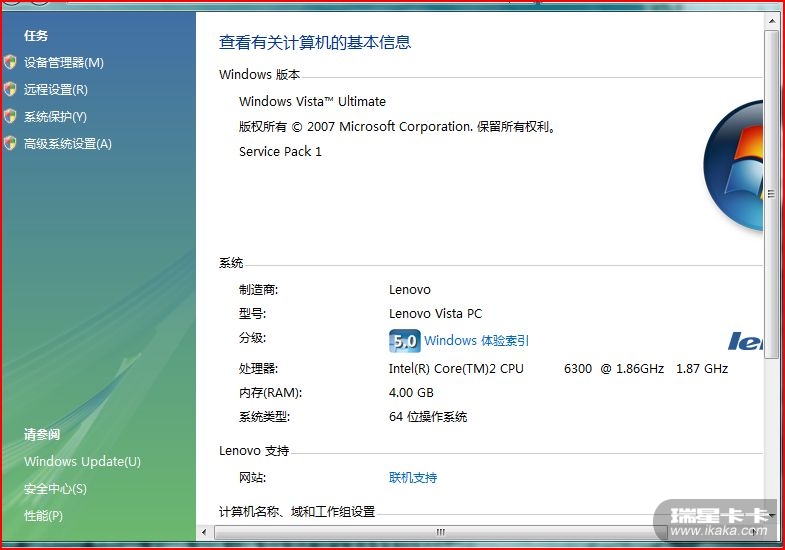Screen dimensions: 785x550
Task: Open 设备管理器(M) link
Action: click(64, 63)
